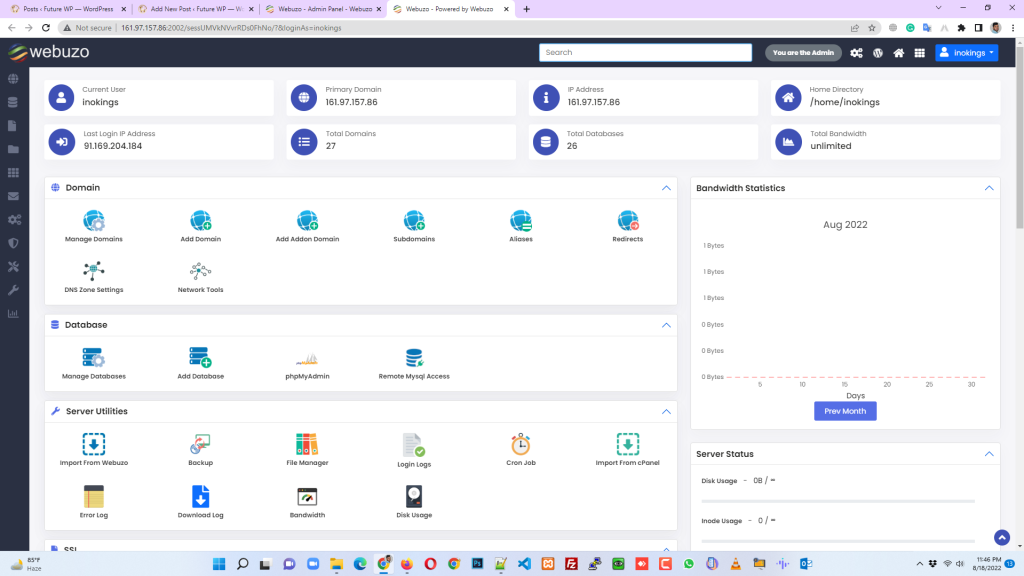
Task: Click the envelope email icon in sidebar
Action: [13, 196]
